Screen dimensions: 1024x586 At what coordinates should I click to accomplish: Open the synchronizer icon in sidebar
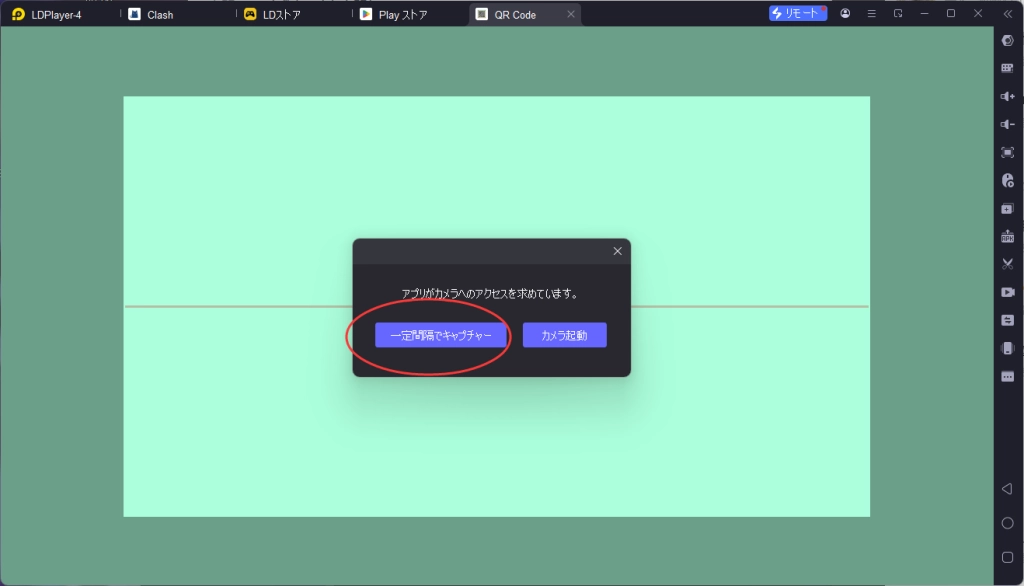[1008, 320]
